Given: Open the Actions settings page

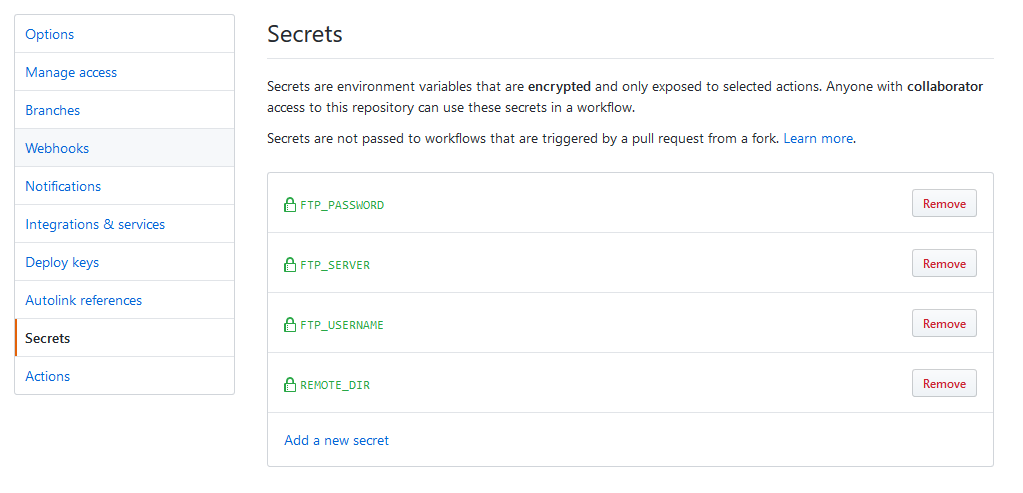Looking at the screenshot, I should (124, 376).
